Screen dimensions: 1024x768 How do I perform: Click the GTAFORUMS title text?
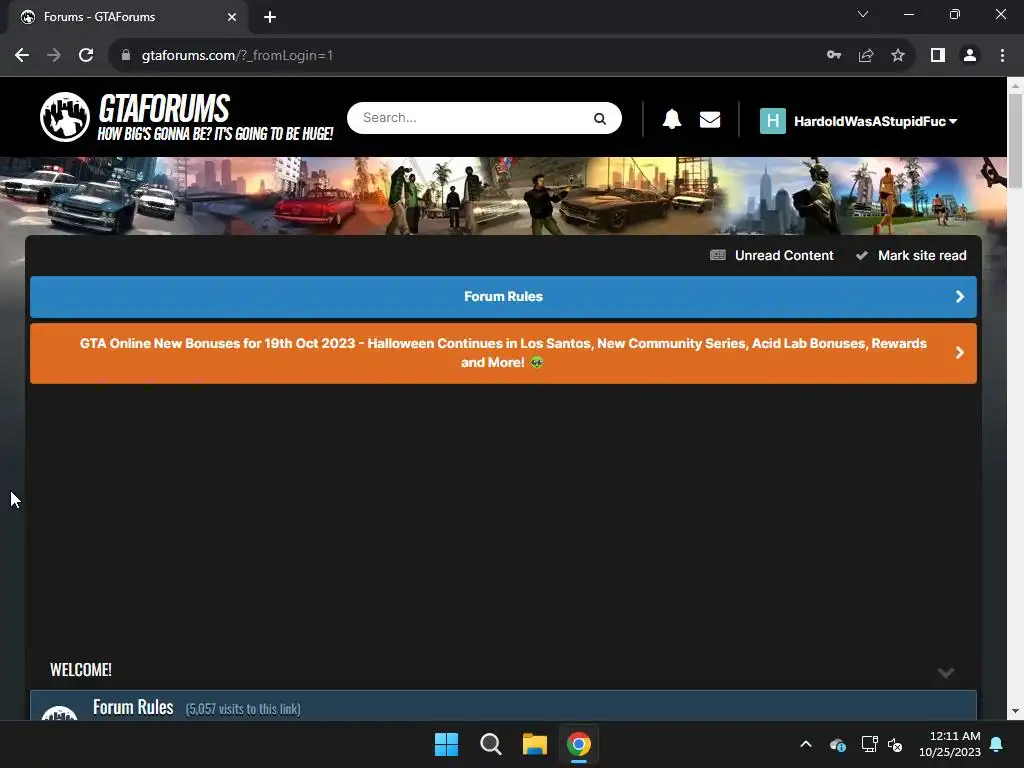tap(164, 108)
